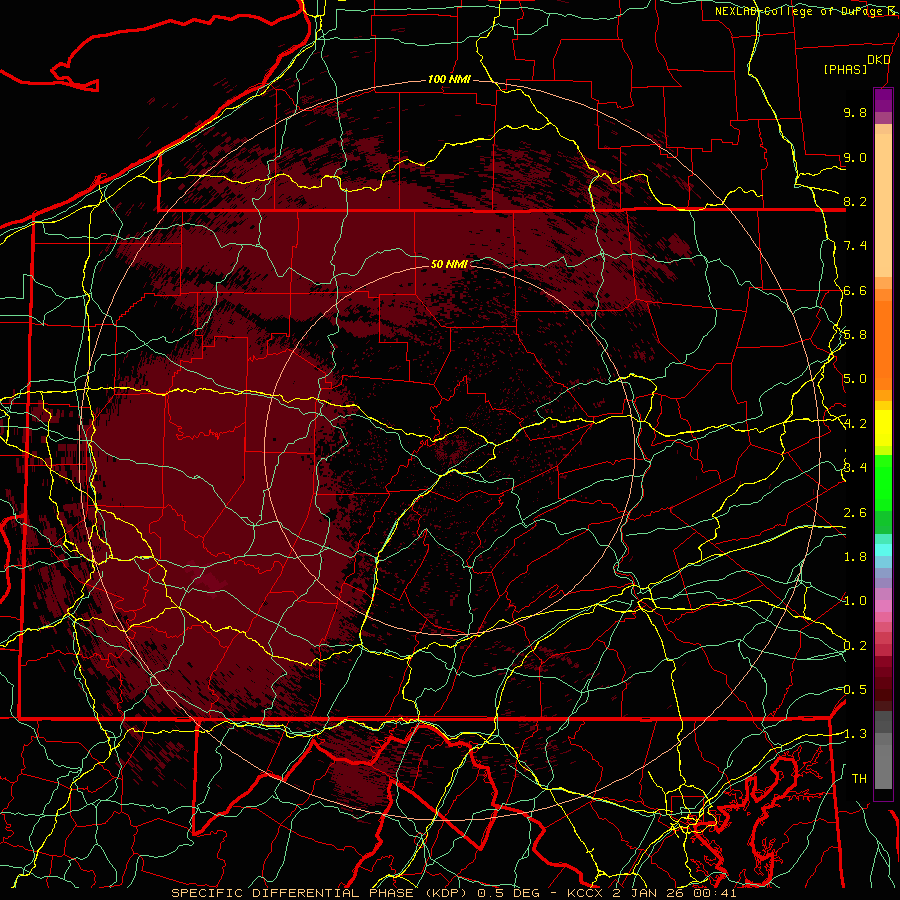The image size is (900, 900).
Task: Click the TH label at legend bottom
Action: (859, 779)
